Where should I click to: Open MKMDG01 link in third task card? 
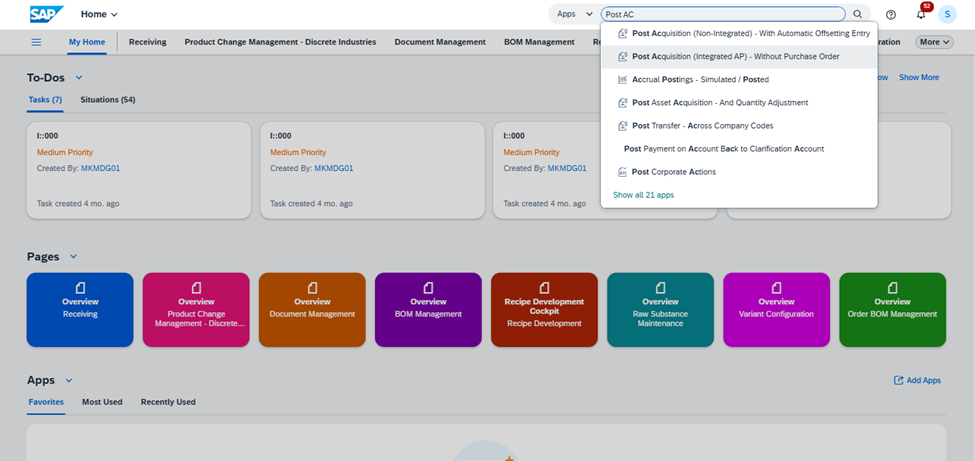coord(566,168)
